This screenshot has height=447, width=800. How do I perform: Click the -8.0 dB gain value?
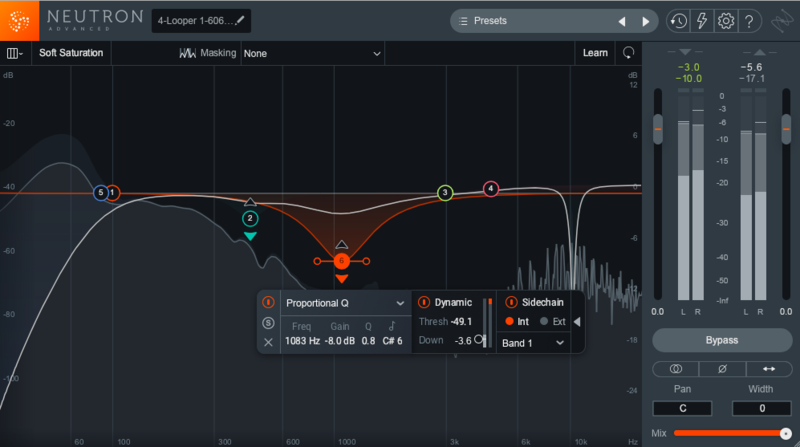click(340, 341)
